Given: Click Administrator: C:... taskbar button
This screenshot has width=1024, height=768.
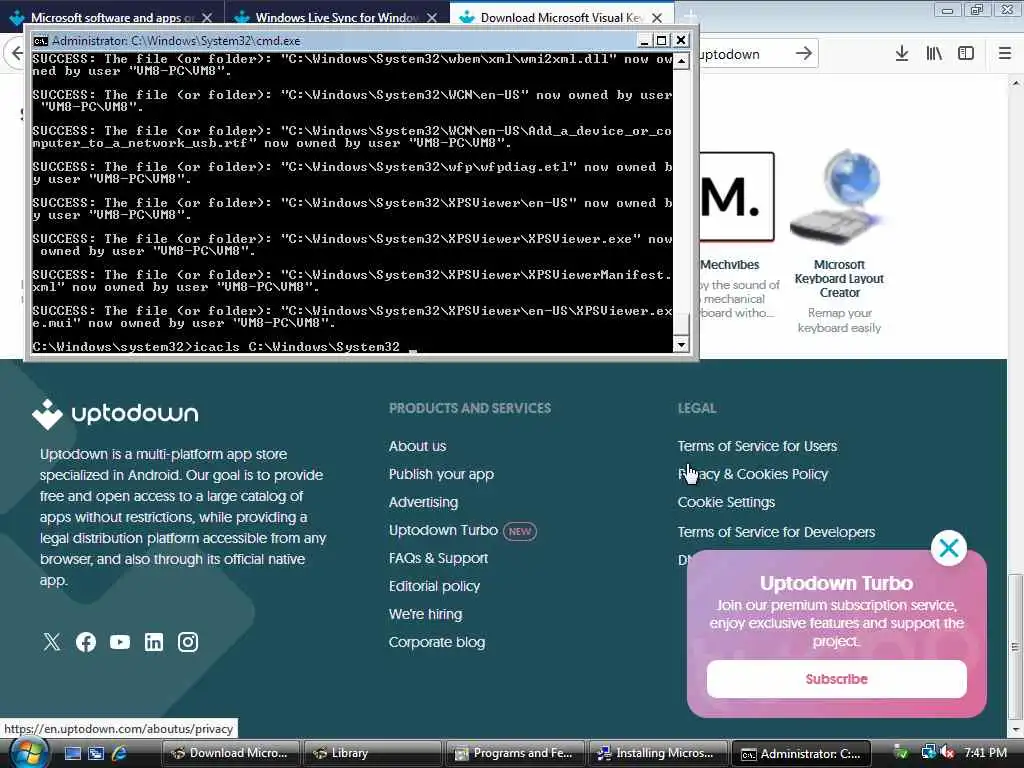Looking at the screenshot, I should 801,754.
